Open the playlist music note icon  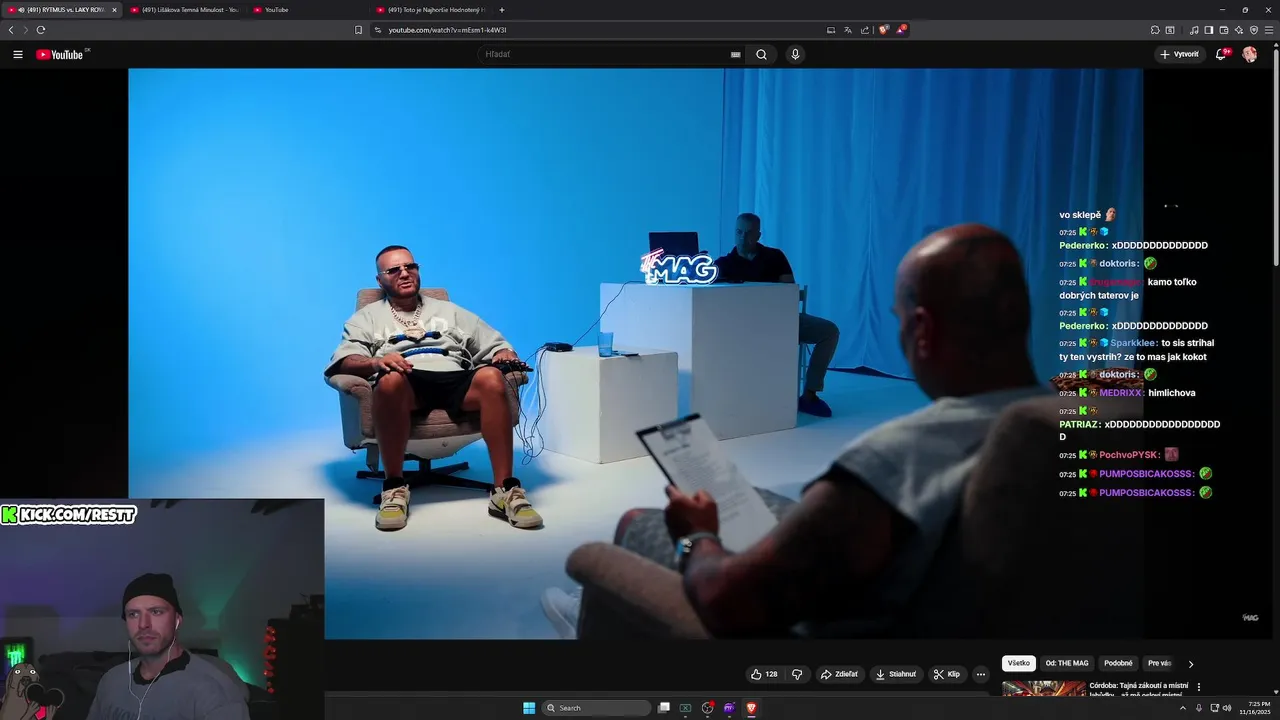click(x=1194, y=30)
